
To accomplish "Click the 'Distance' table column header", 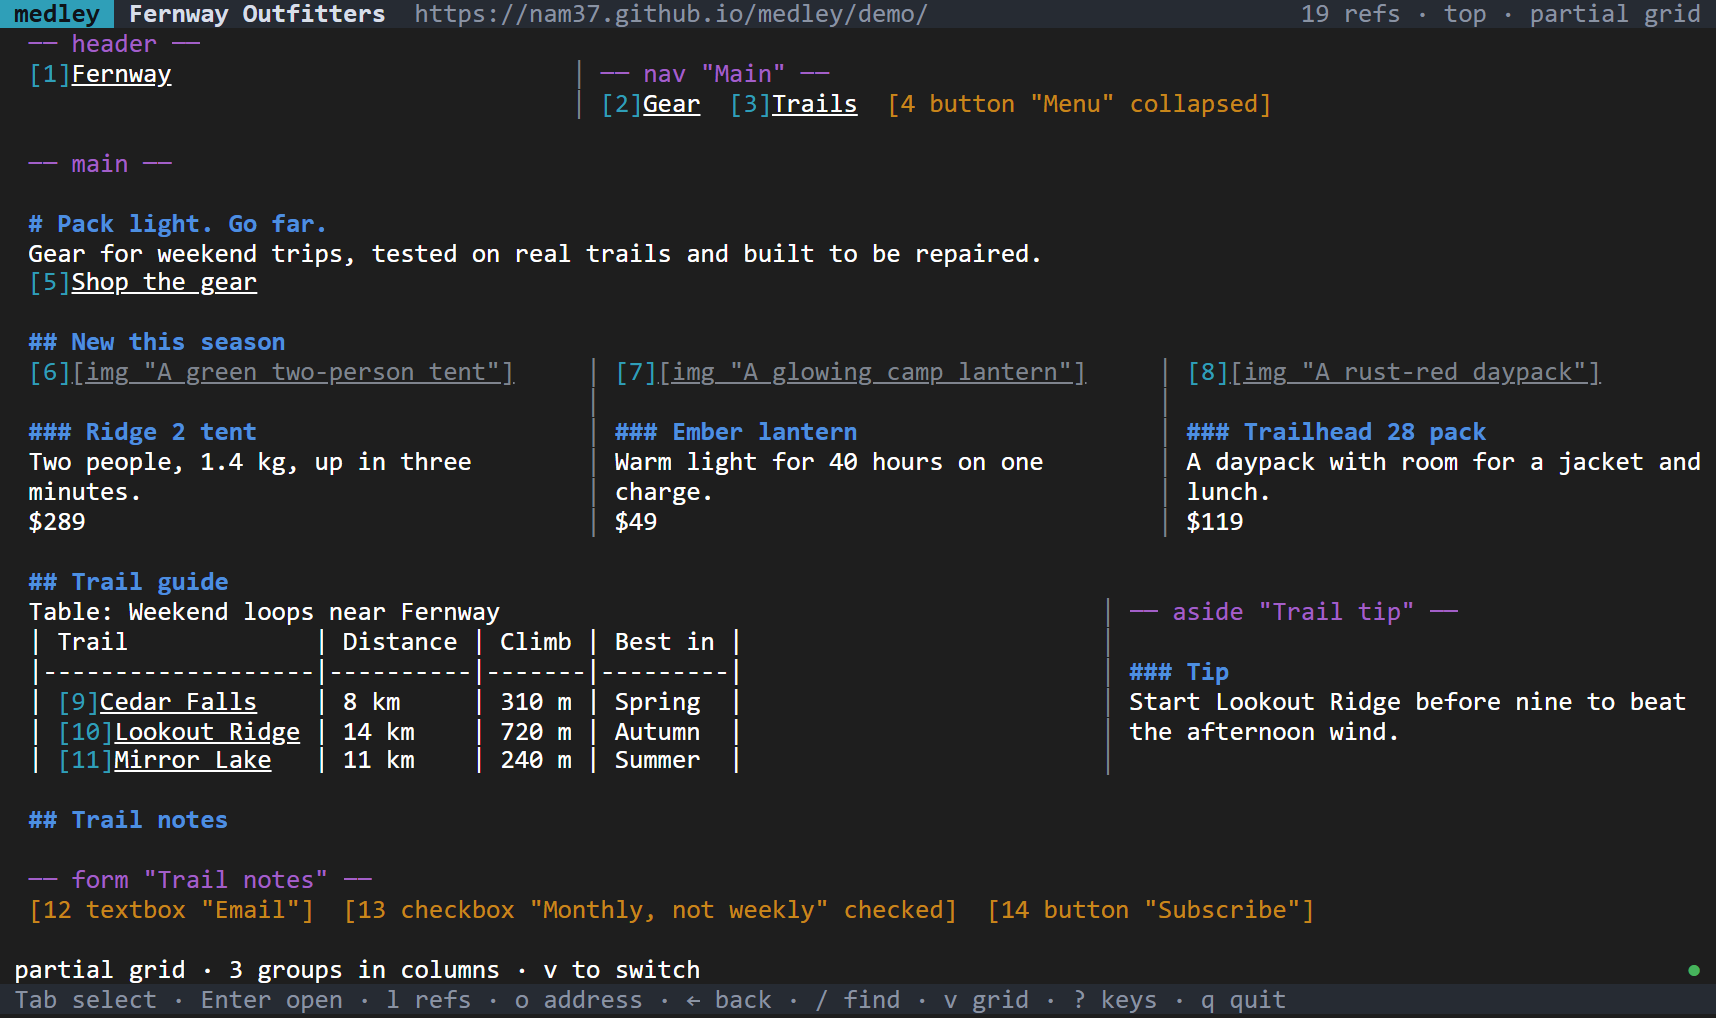I will (400, 642).
